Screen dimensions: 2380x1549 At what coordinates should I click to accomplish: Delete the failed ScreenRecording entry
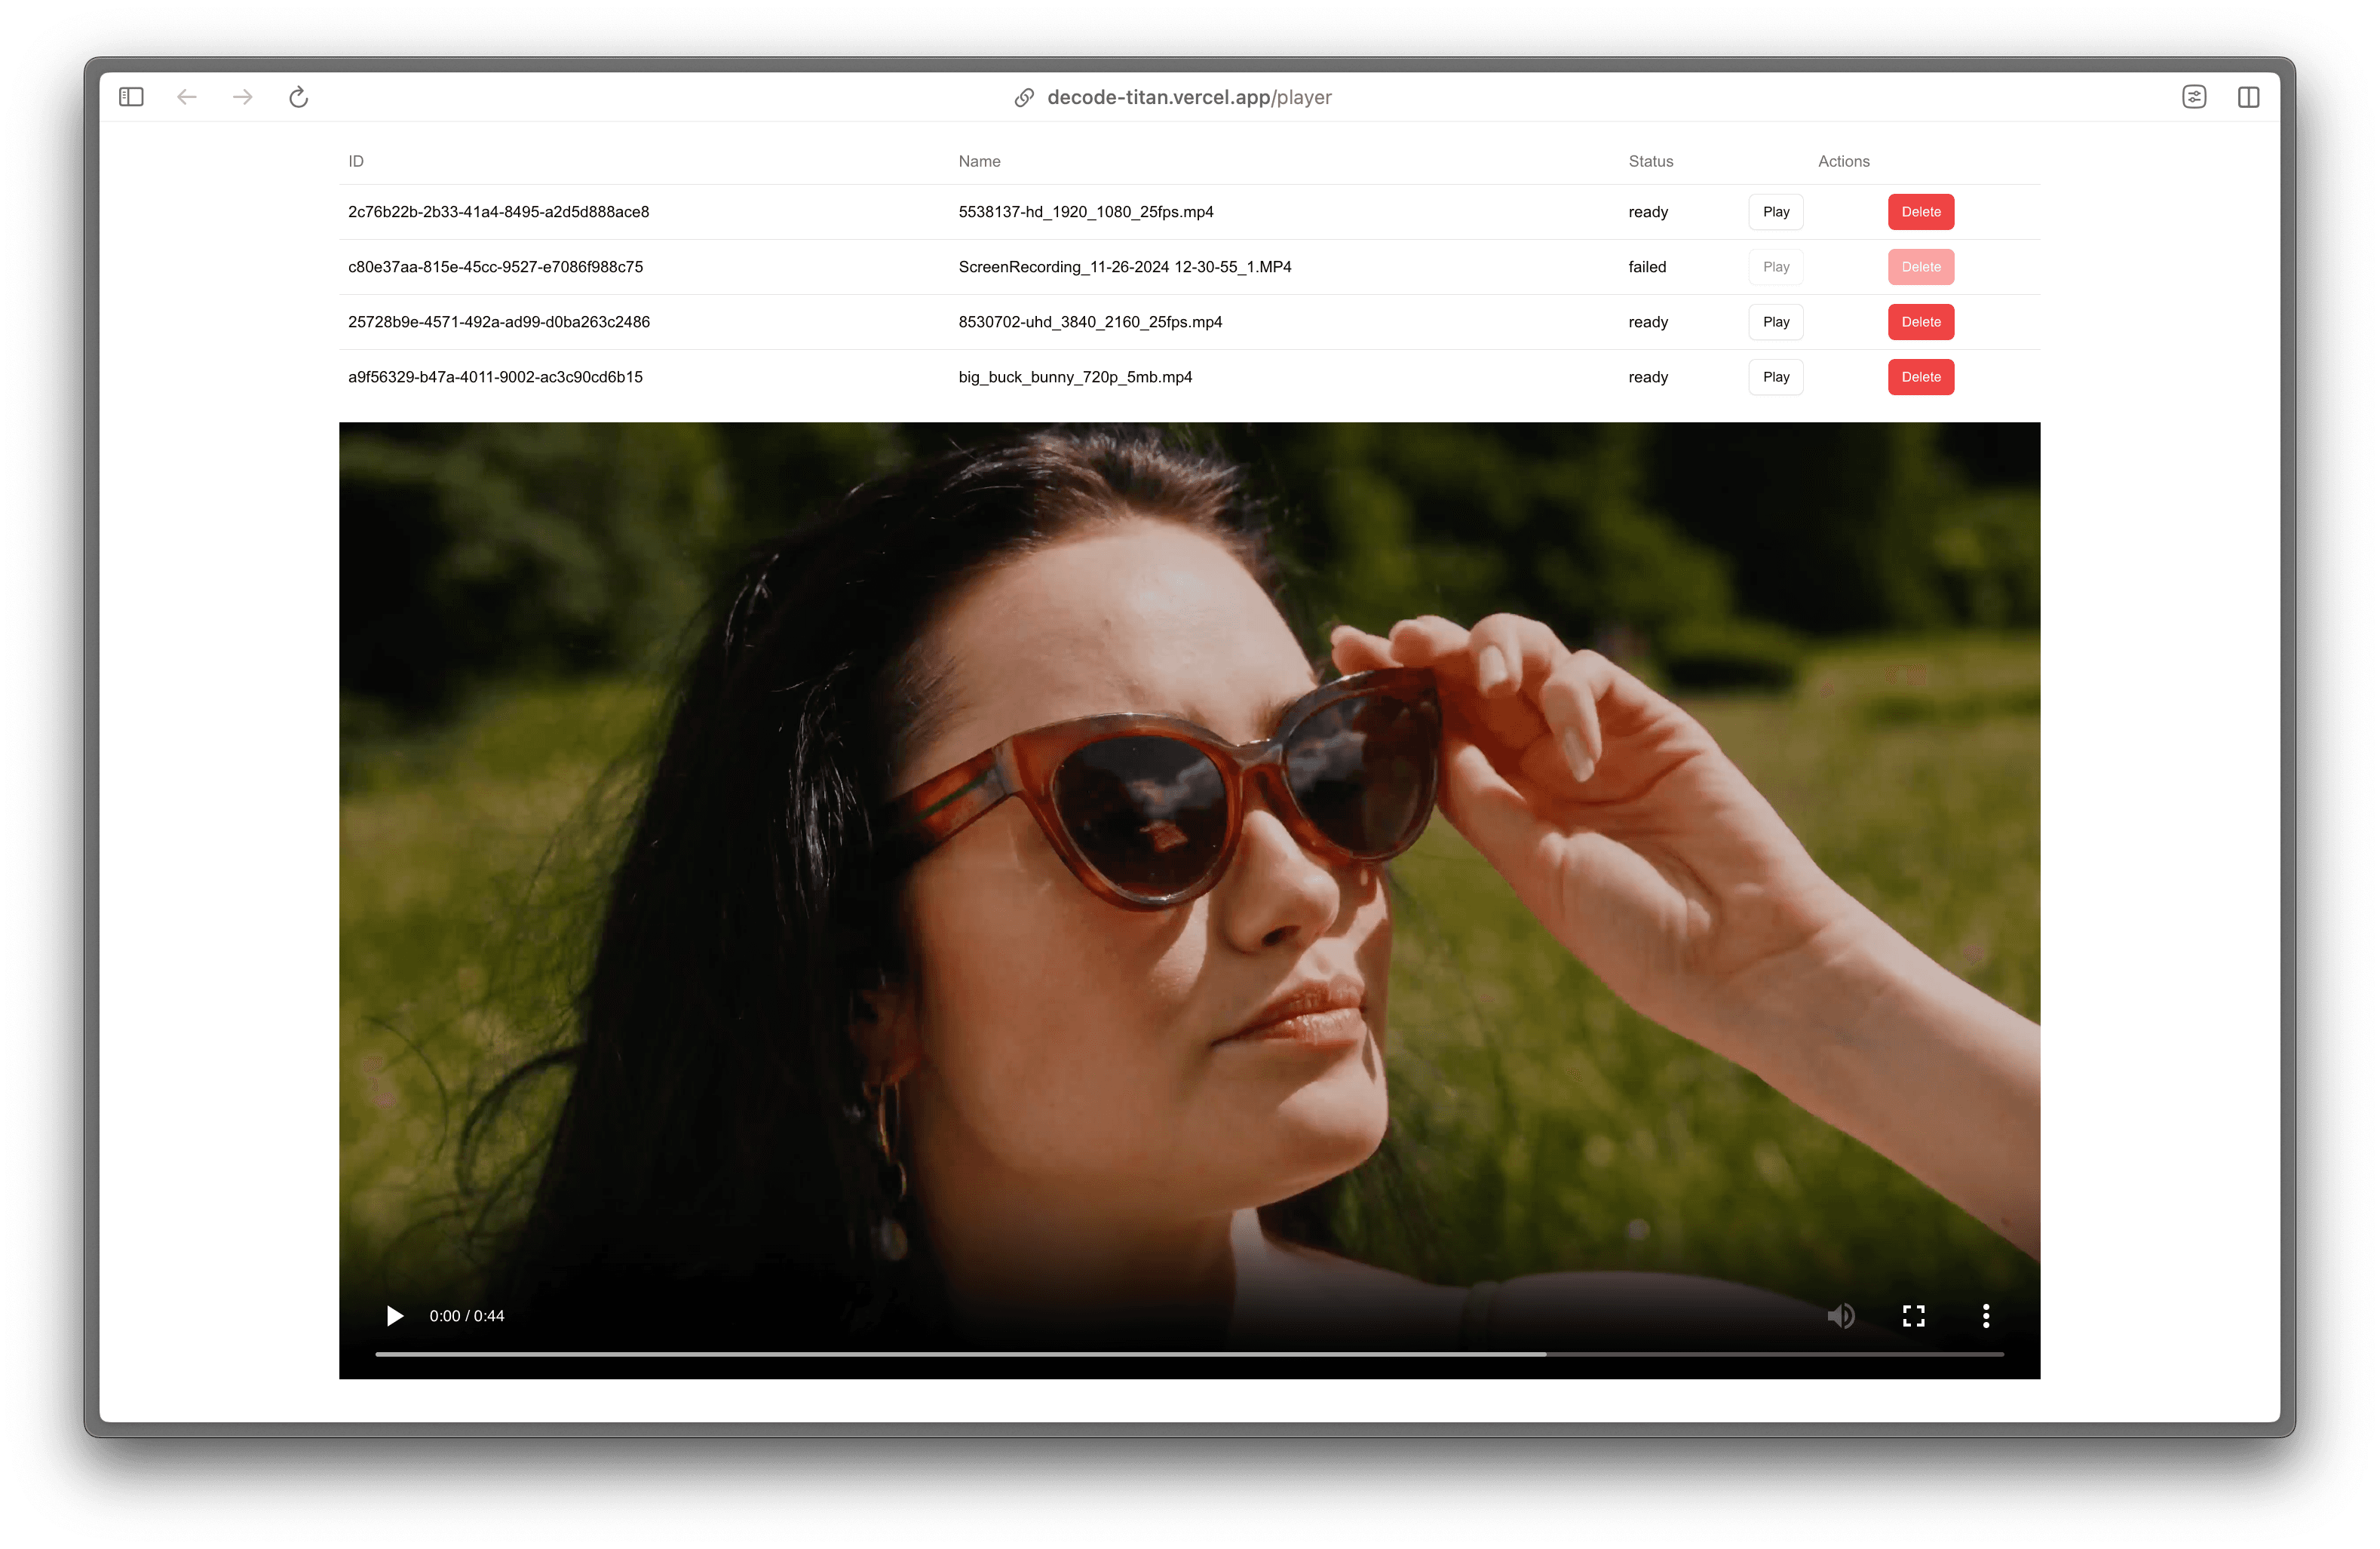[x=1921, y=267]
